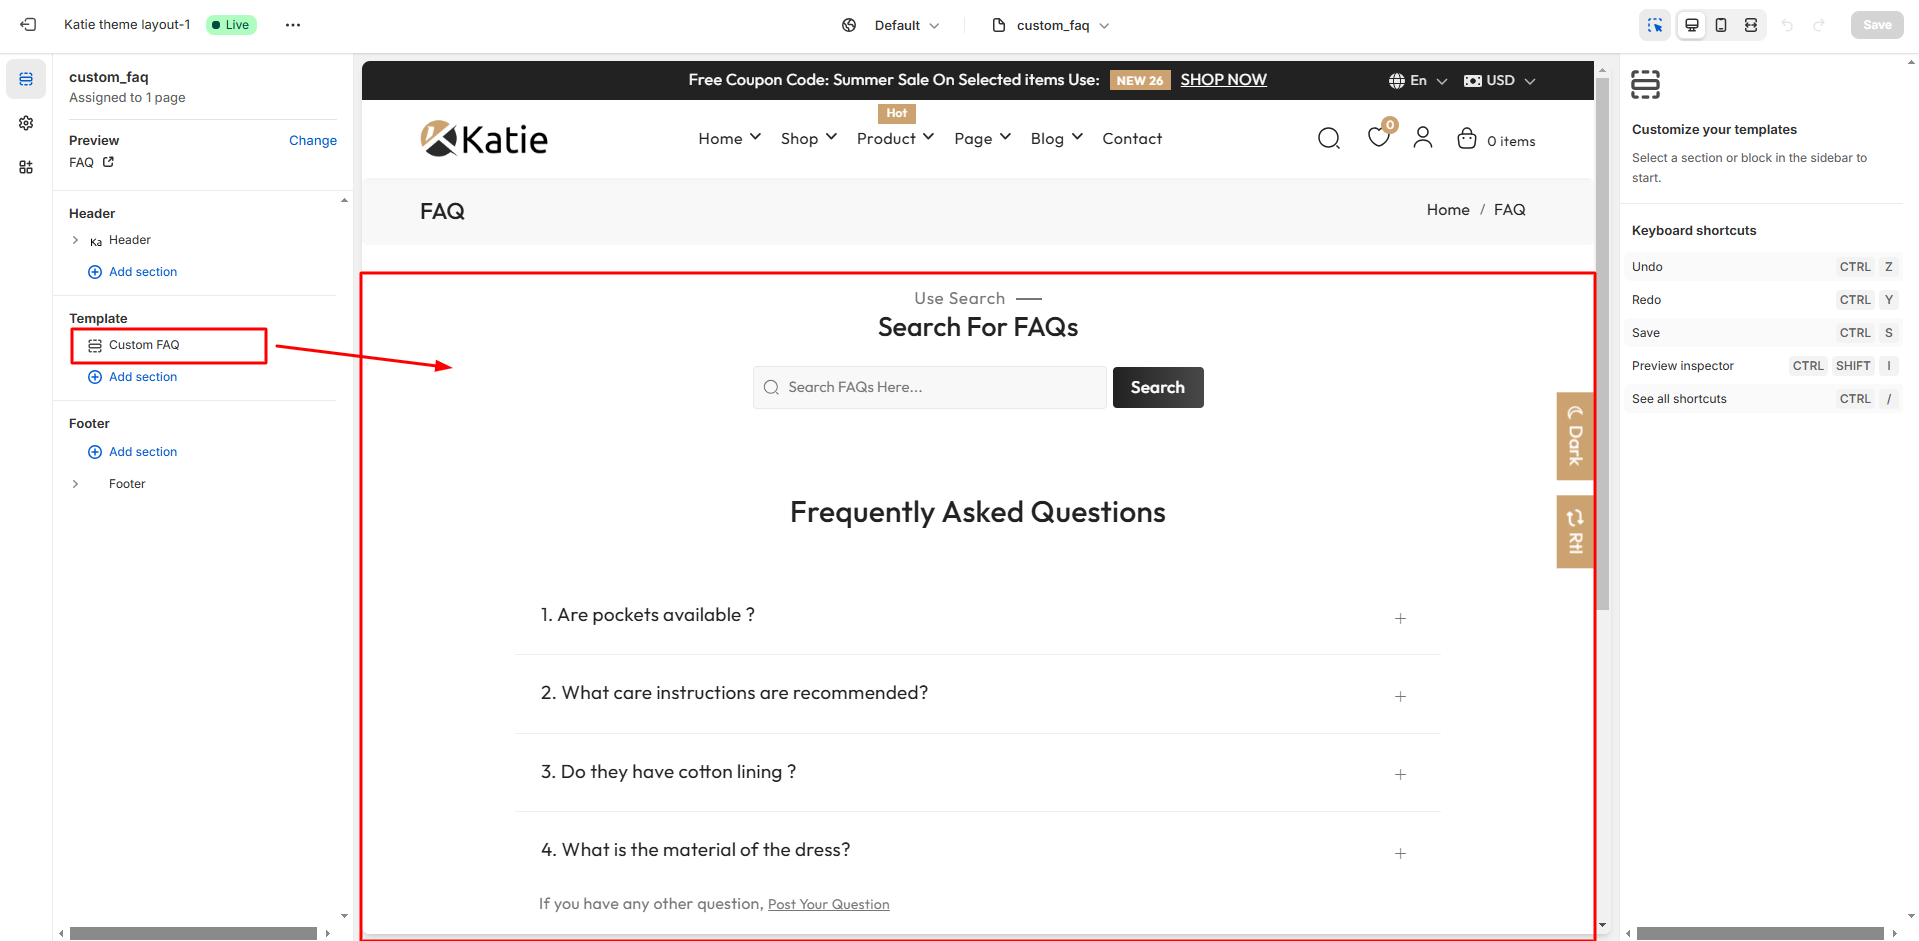Click the exit editor icon
Image resolution: width=1919 pixels, height=941 pixels.
[x=28, y=25]
